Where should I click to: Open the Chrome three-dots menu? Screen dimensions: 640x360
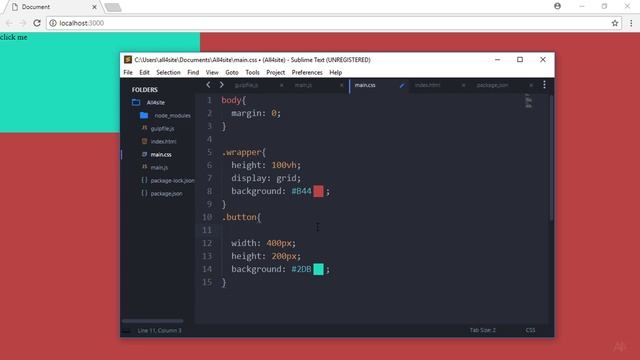tap(631, 23)
